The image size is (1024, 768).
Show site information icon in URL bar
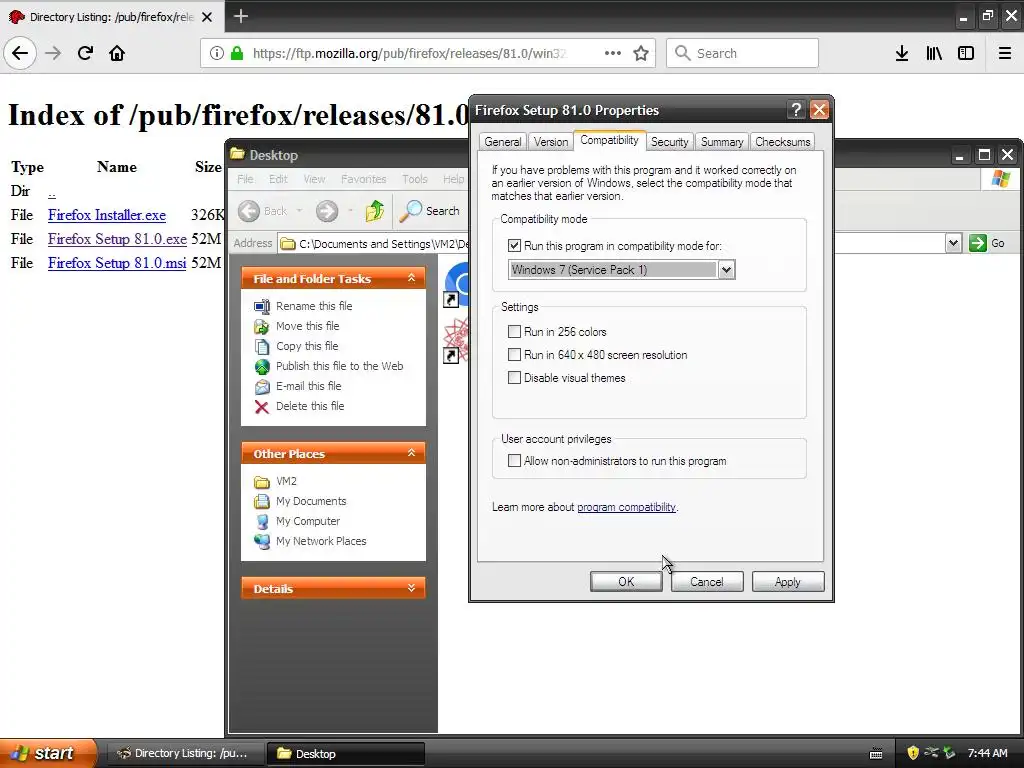216,53
